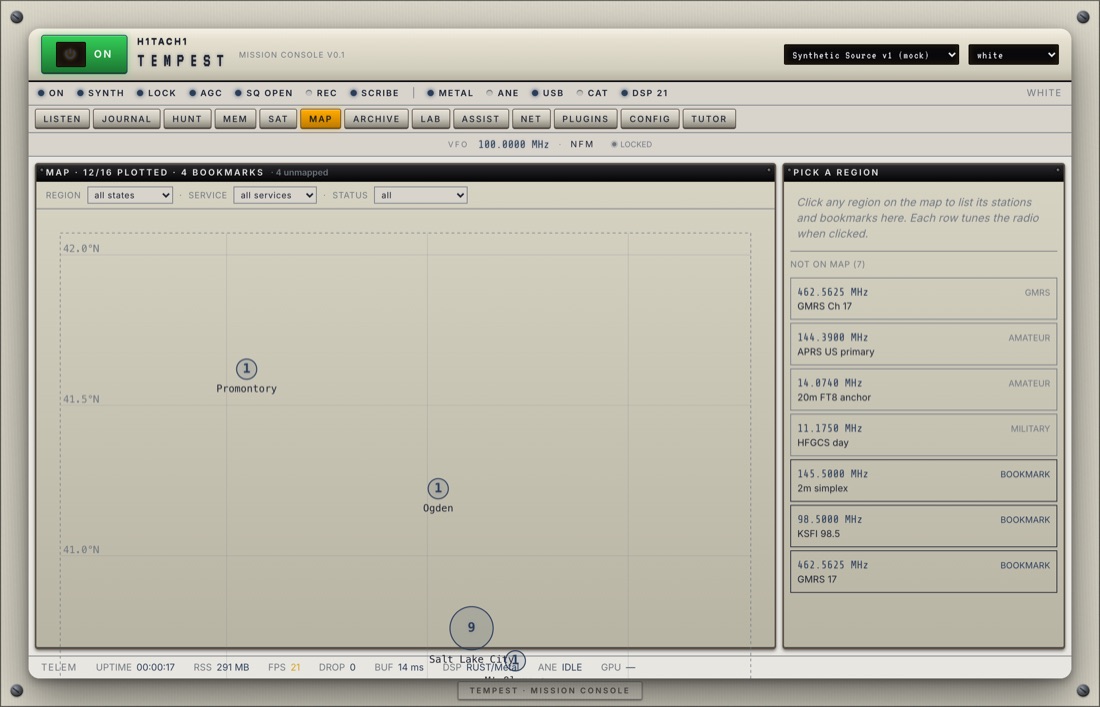
Task: Click the REC status indicator
Action: click(321, 93)
